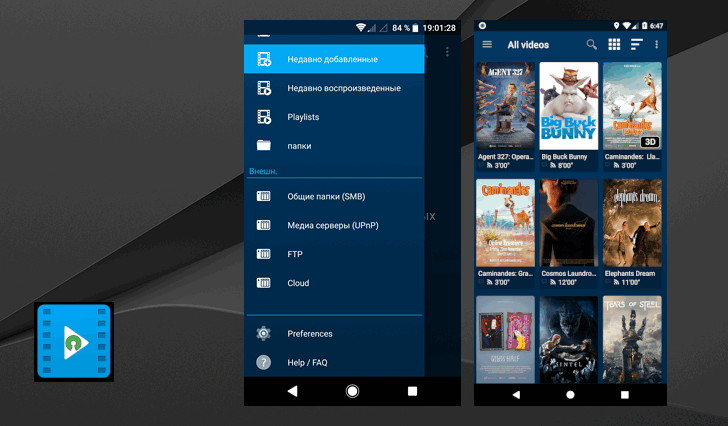This screenshot has height=426, width=728.
Task: Click the Big Buck Bunny title text
Action: 564,157
